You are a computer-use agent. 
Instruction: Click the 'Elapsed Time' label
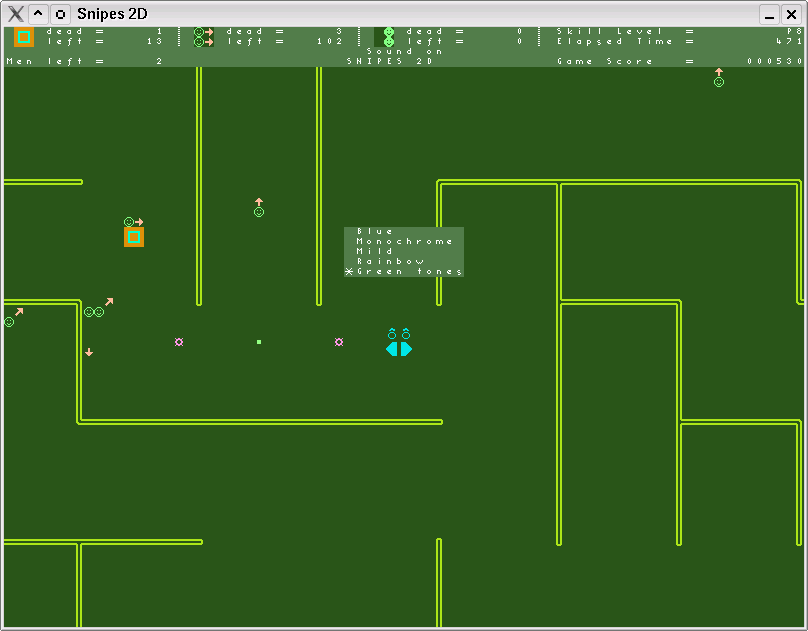615,41
